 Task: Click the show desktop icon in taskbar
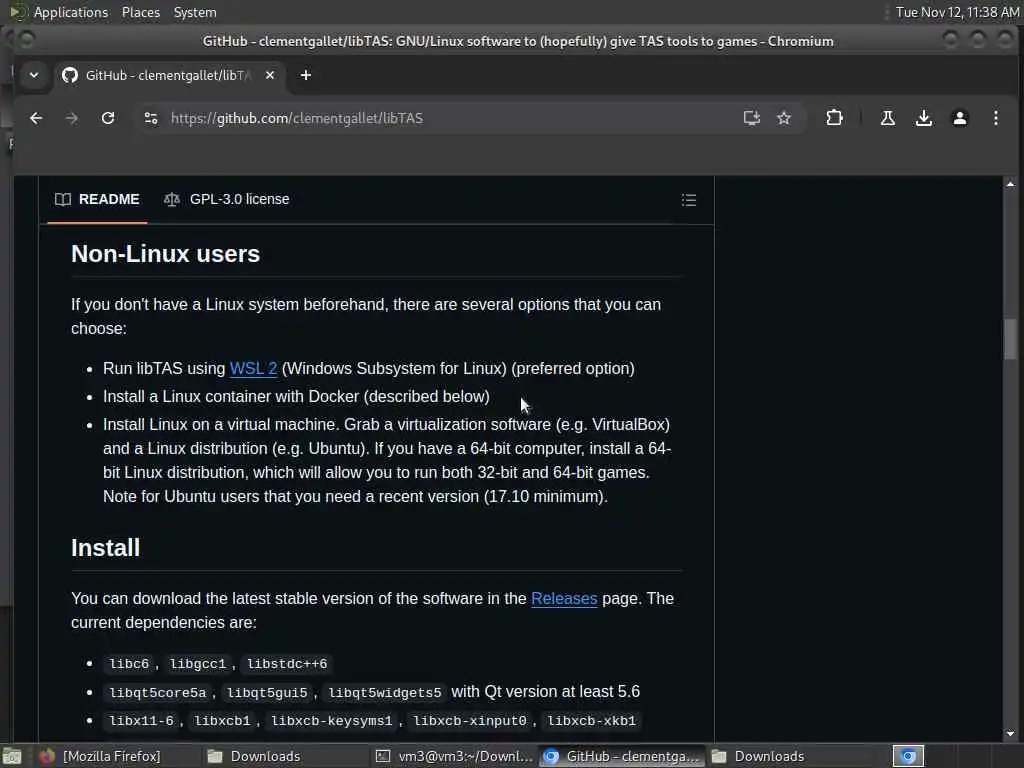[x=12, y=757]
